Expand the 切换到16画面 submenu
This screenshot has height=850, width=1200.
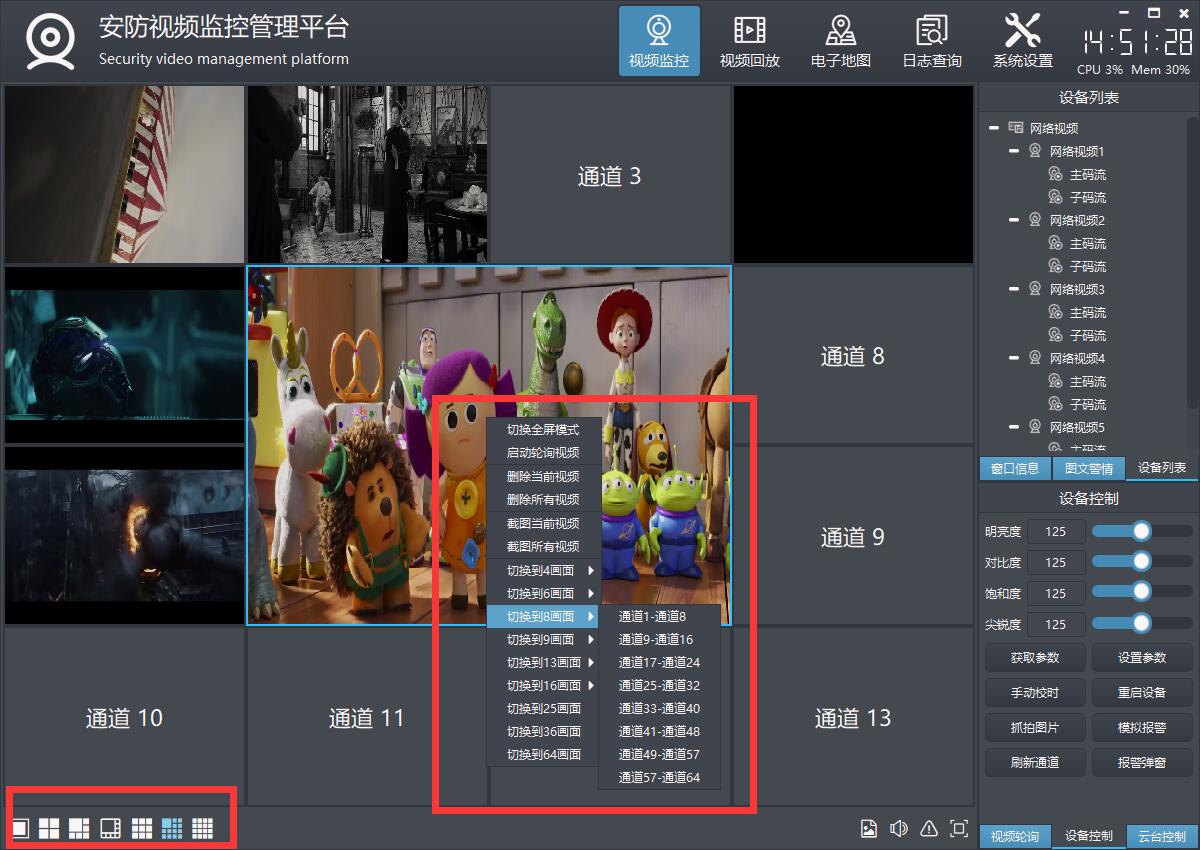[x=544, y=685]
